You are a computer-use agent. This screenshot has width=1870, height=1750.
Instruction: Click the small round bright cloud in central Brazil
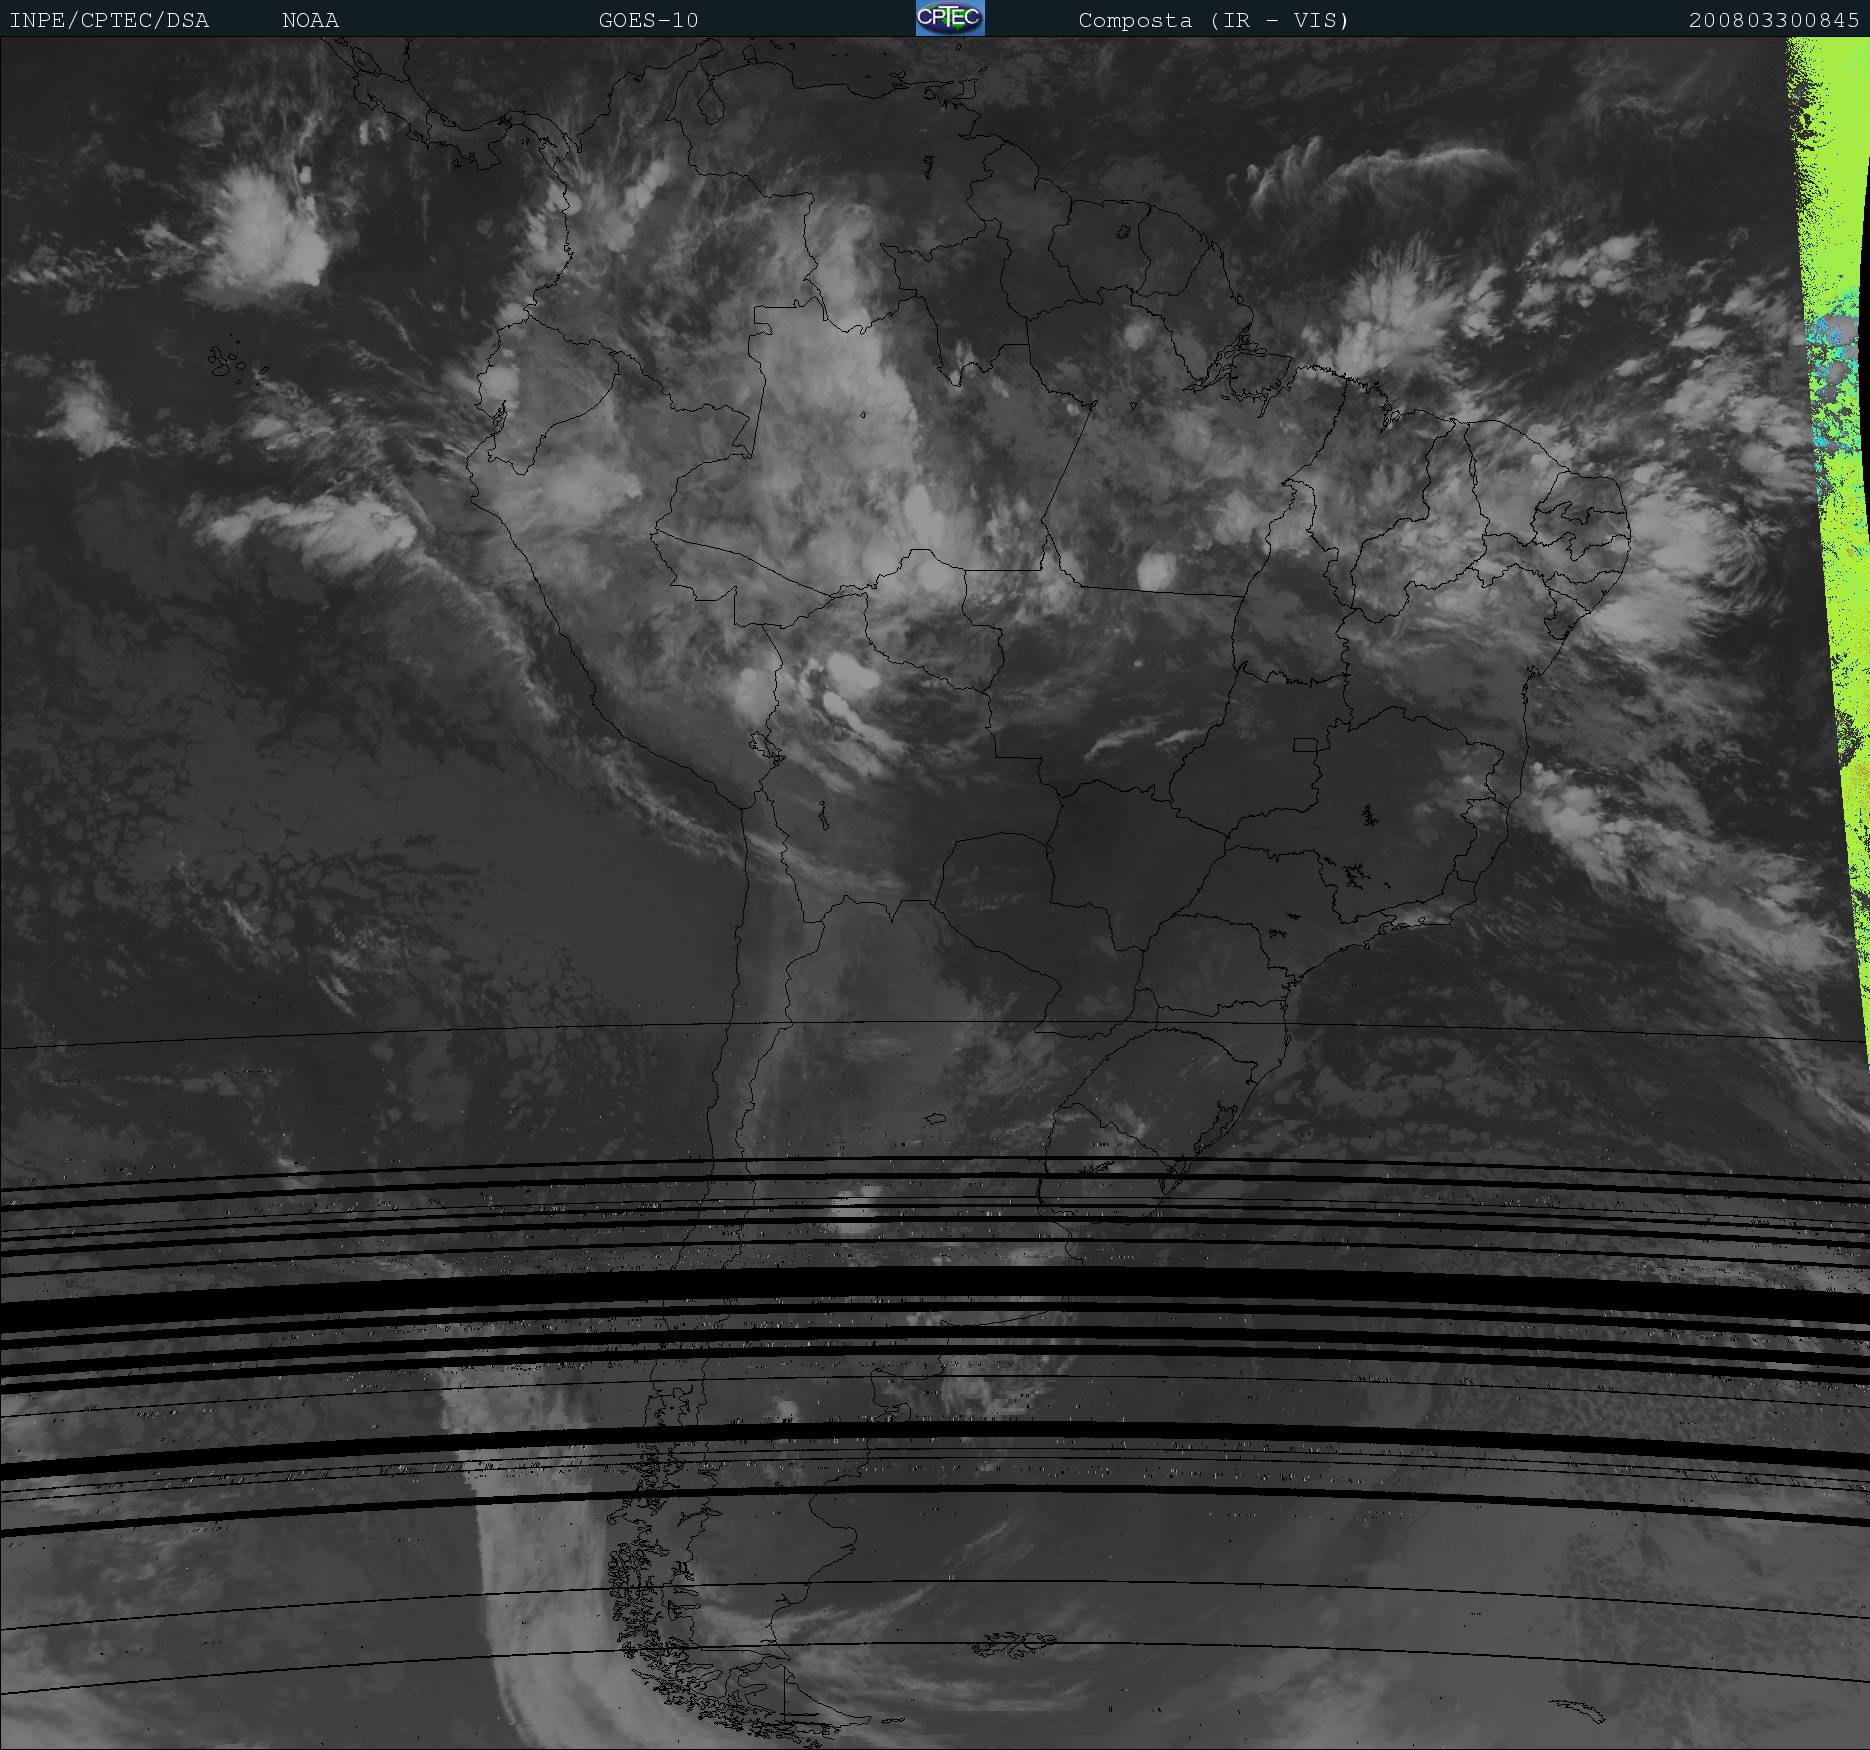pyautogui.click(x=1155, y=571)
